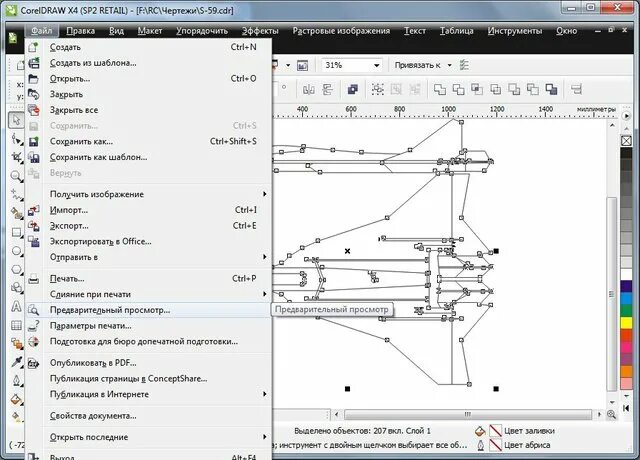Click the horizontal scrollbar thumb

coord(468,414)
